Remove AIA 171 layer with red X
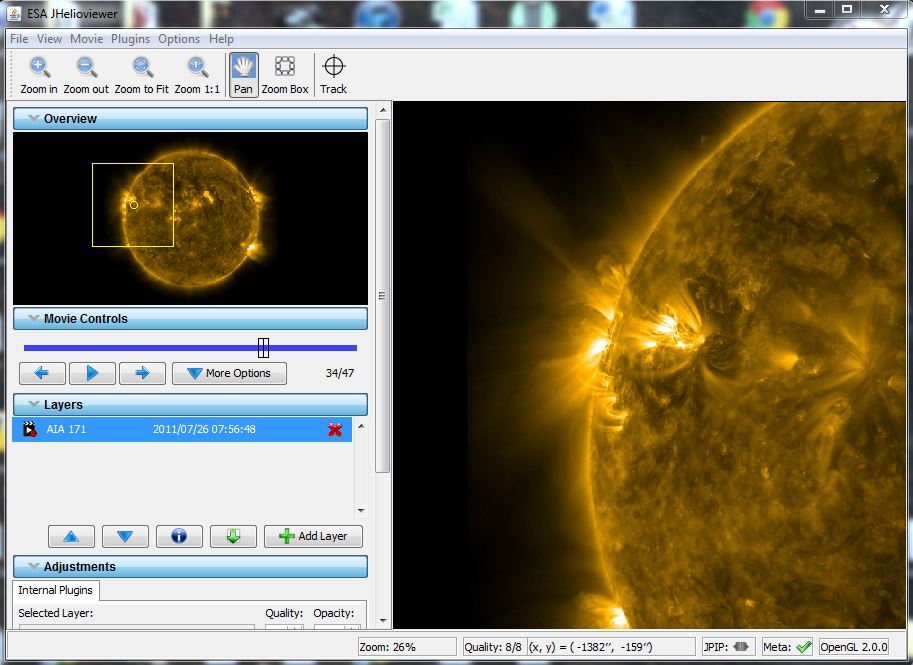The height and width of the screenshot is (665, 913). coord(335,430)
